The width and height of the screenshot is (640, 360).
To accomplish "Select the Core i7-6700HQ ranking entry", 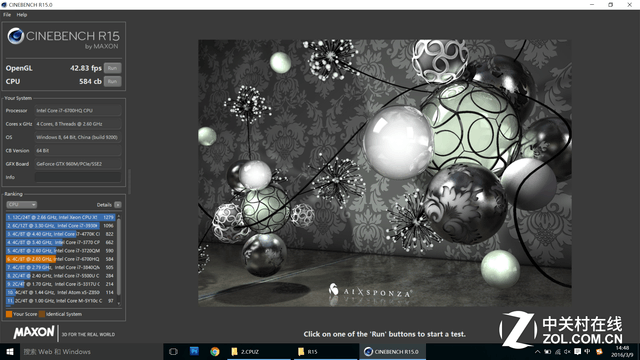I will pyautogui.click(x=60, y=259).
